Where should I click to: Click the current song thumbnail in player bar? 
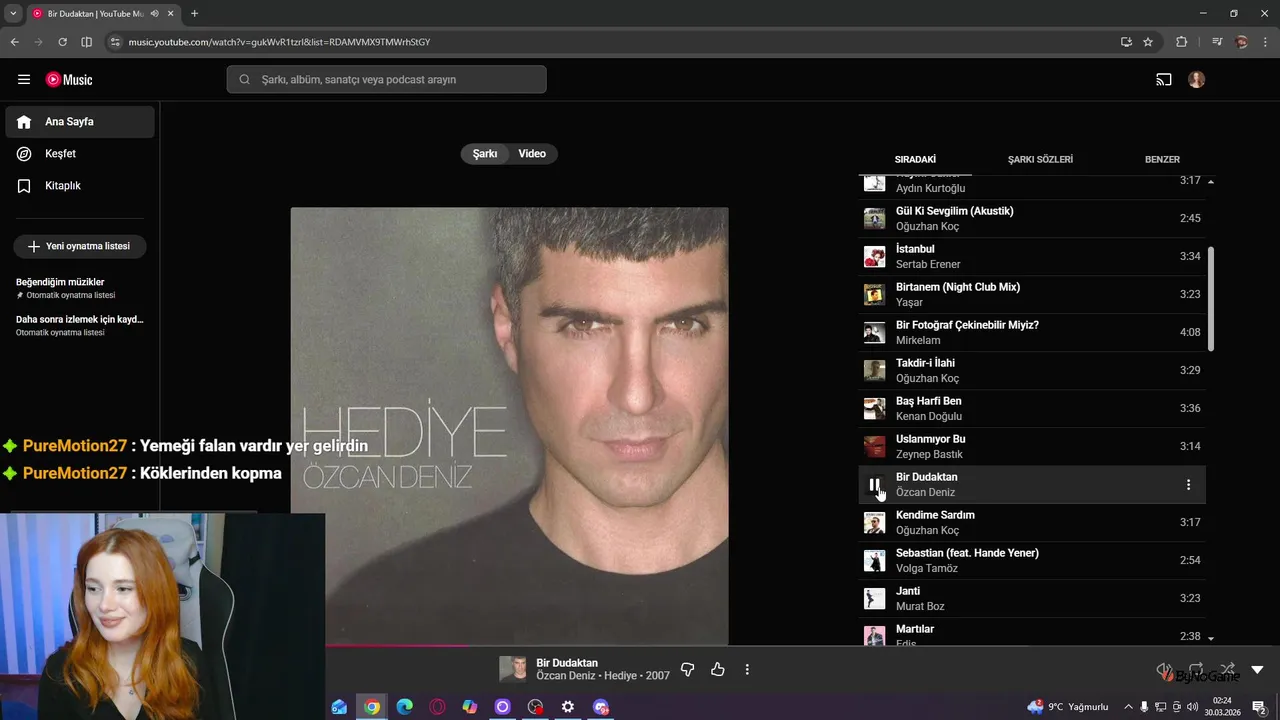[513, 670]
